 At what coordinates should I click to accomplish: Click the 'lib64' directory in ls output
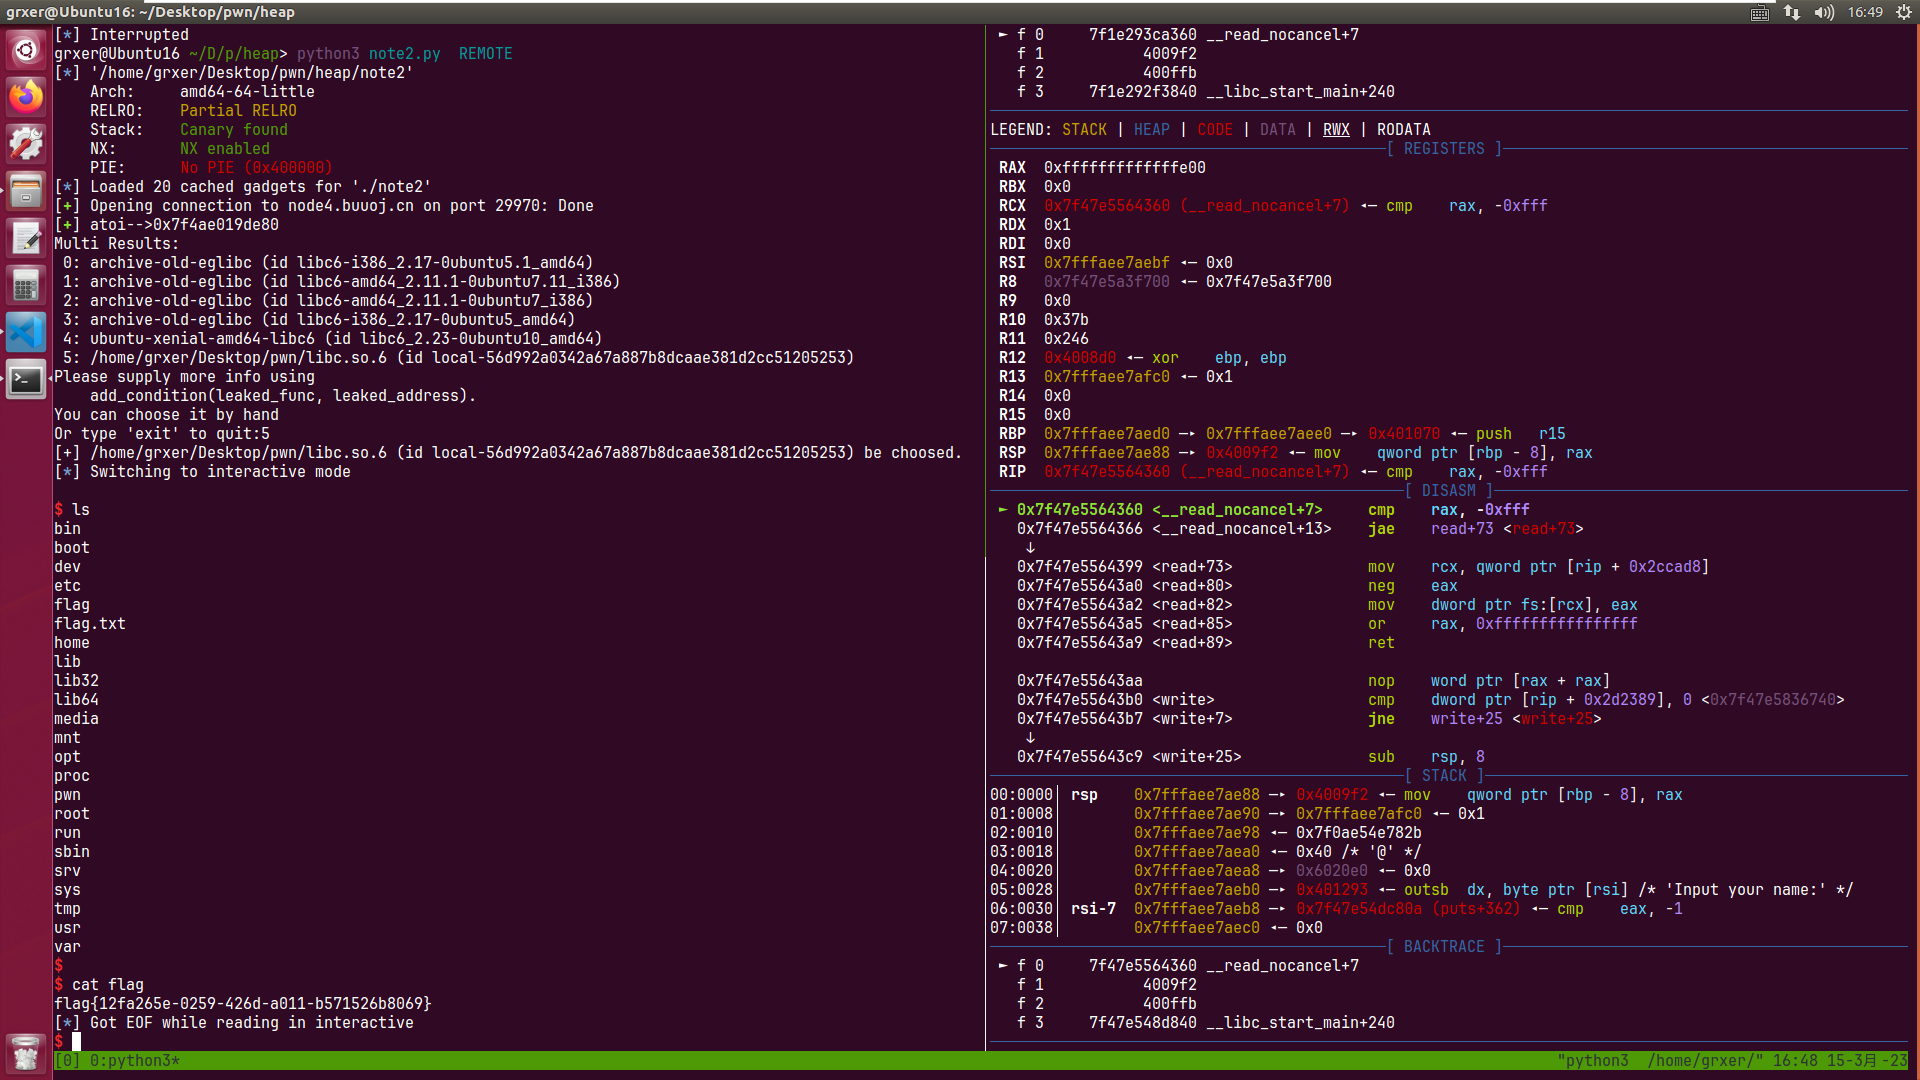pos(76,699)
